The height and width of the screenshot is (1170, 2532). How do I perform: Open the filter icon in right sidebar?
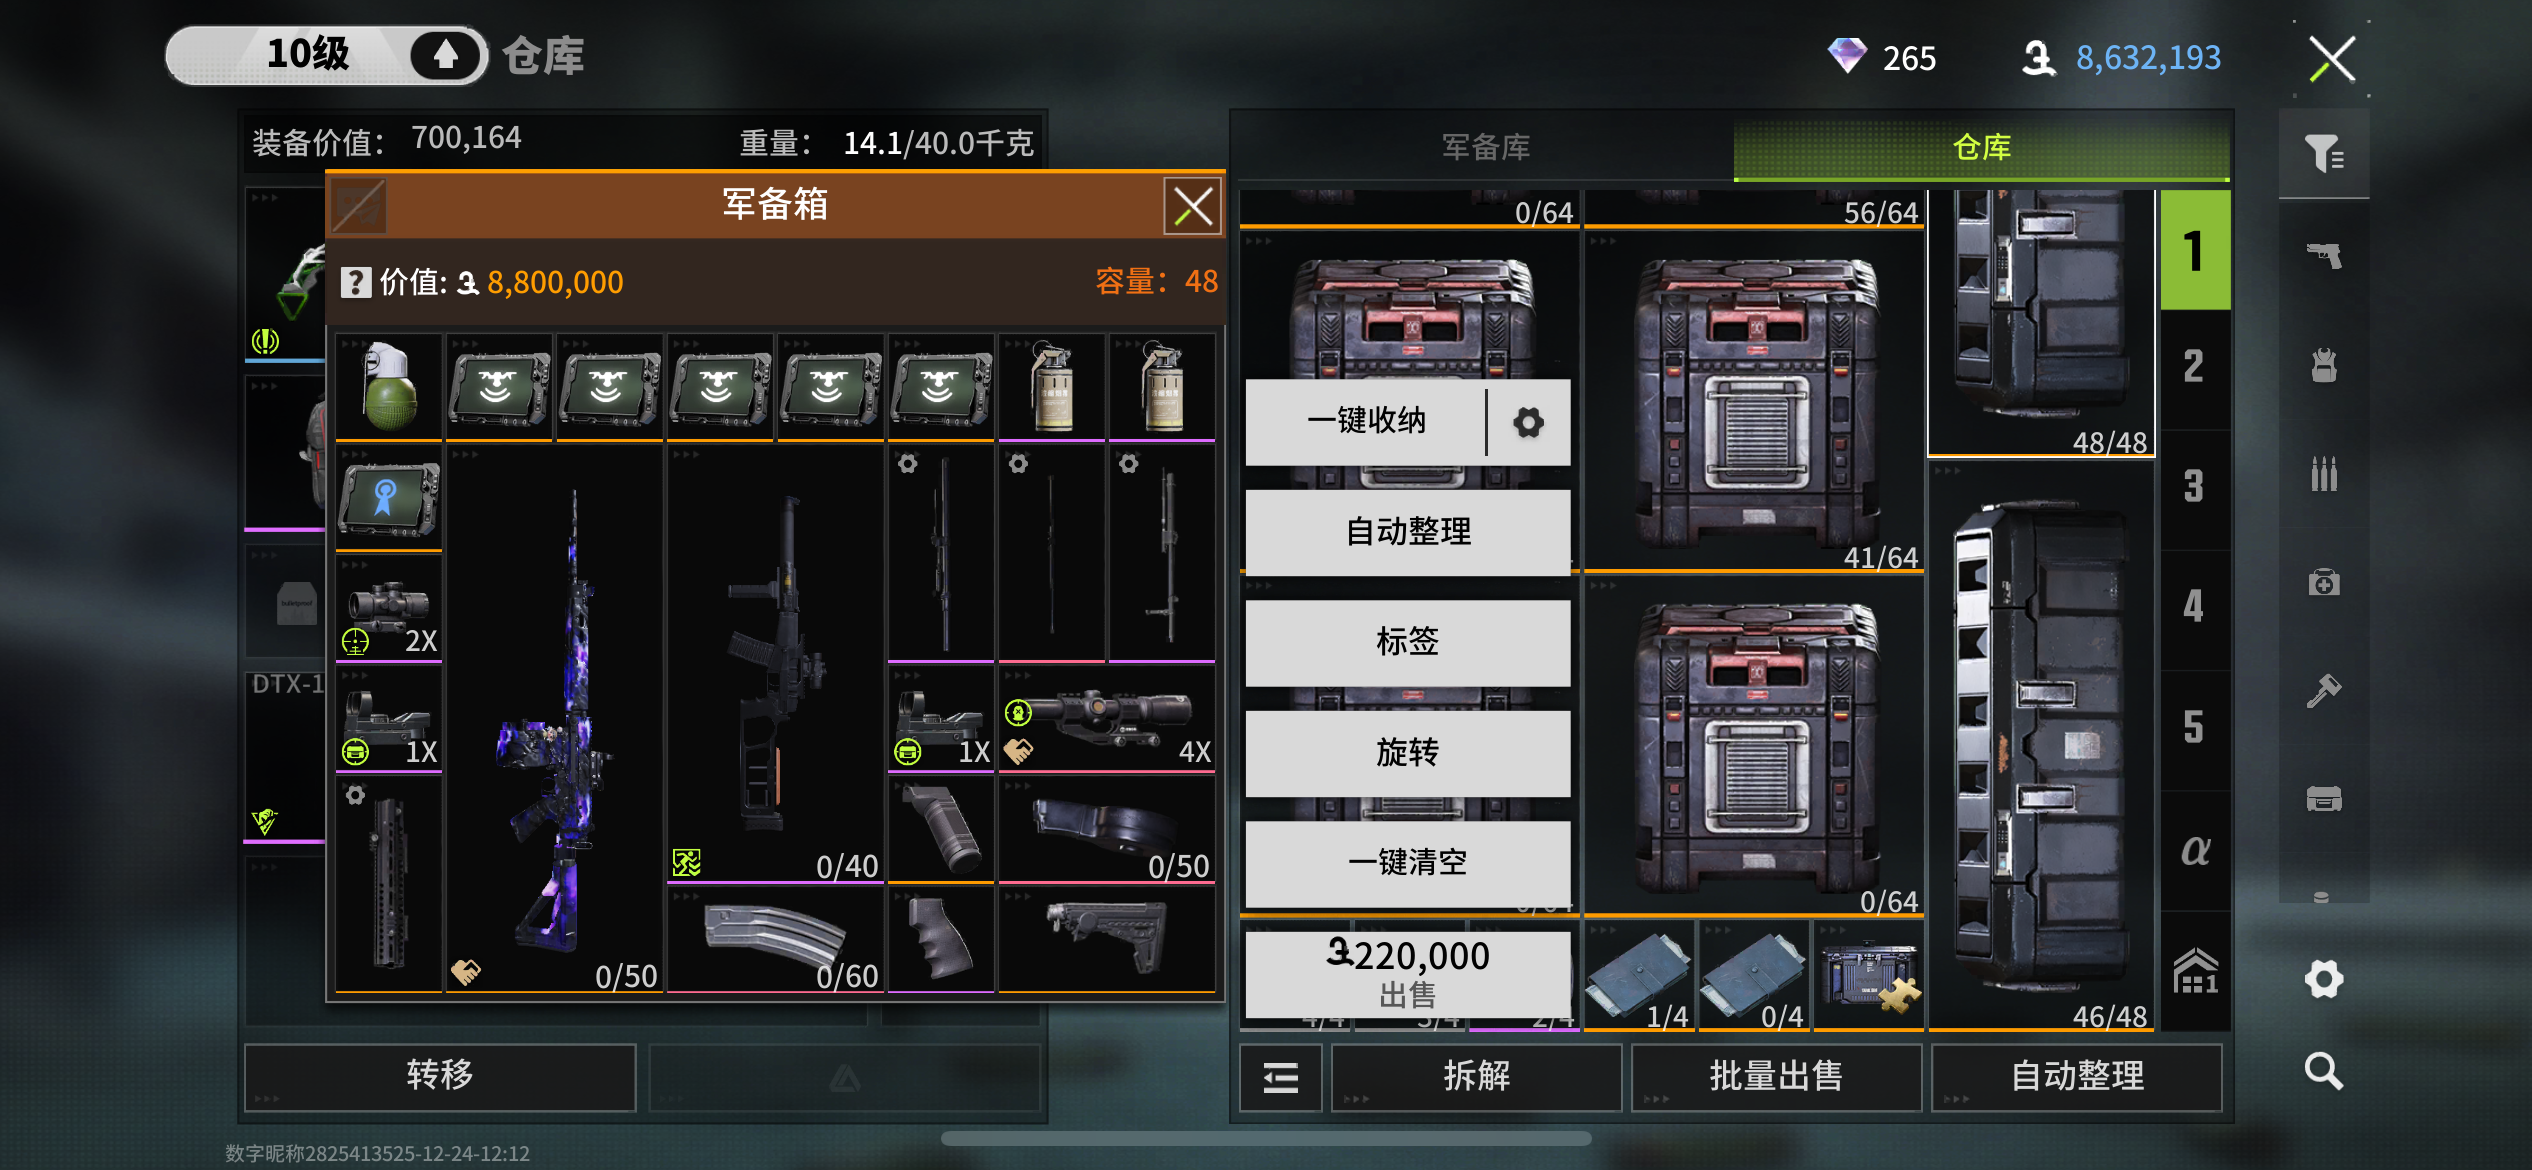pos(2323,154)
